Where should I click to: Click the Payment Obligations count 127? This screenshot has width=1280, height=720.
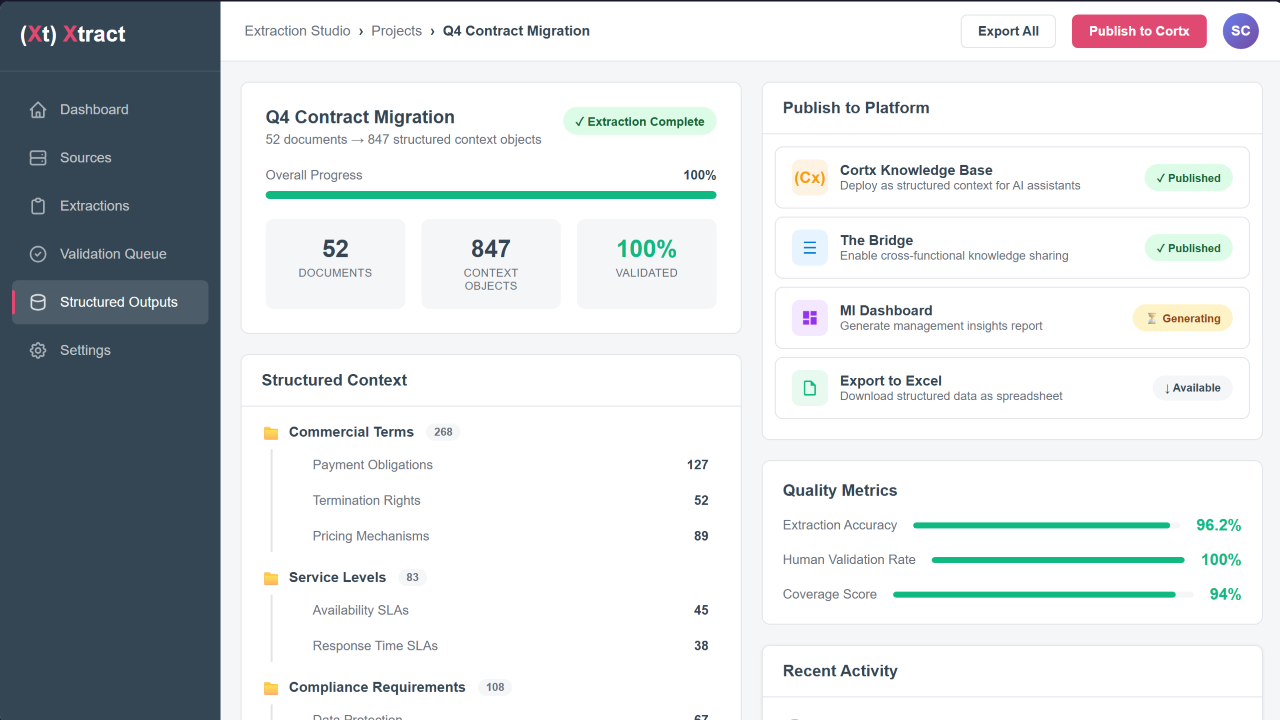(x=698, y=465)
